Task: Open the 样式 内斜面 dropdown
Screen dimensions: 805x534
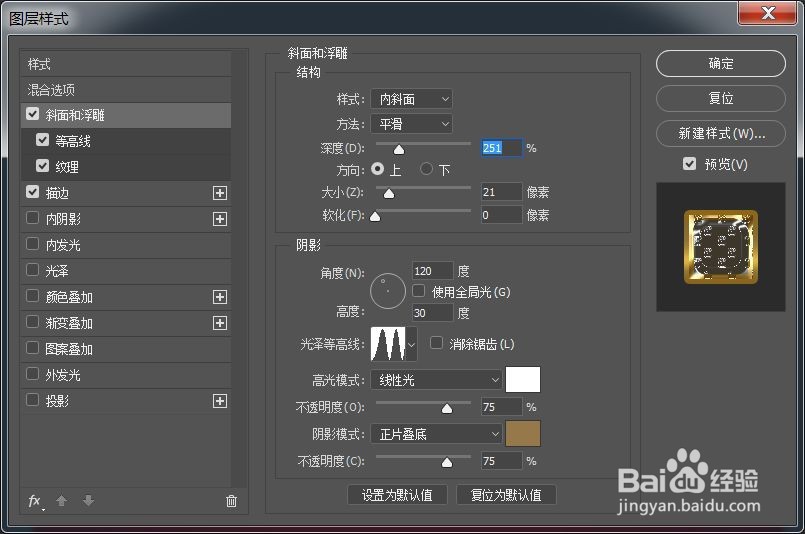Action: pyautogui.click(x=411, y=99)
